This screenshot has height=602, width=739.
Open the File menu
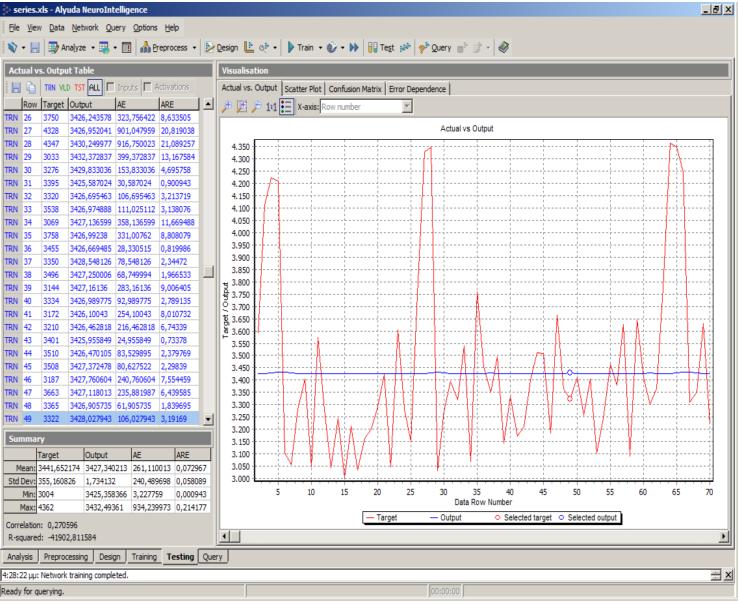14,28
